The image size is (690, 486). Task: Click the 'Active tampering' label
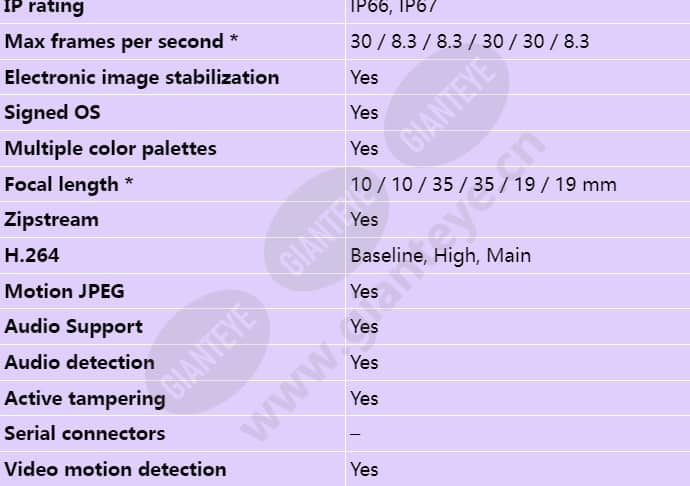coord(85,399)
